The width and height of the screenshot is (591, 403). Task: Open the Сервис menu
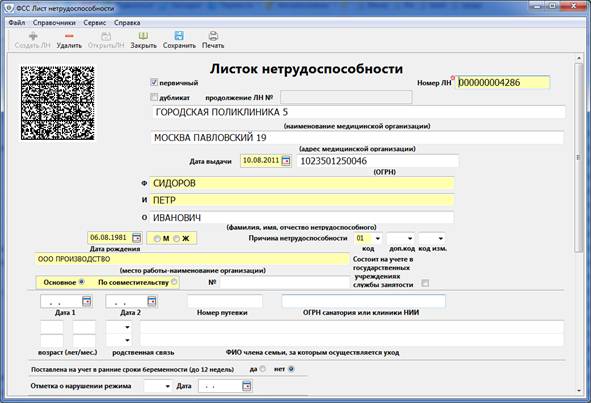click(x=95, y=23)
